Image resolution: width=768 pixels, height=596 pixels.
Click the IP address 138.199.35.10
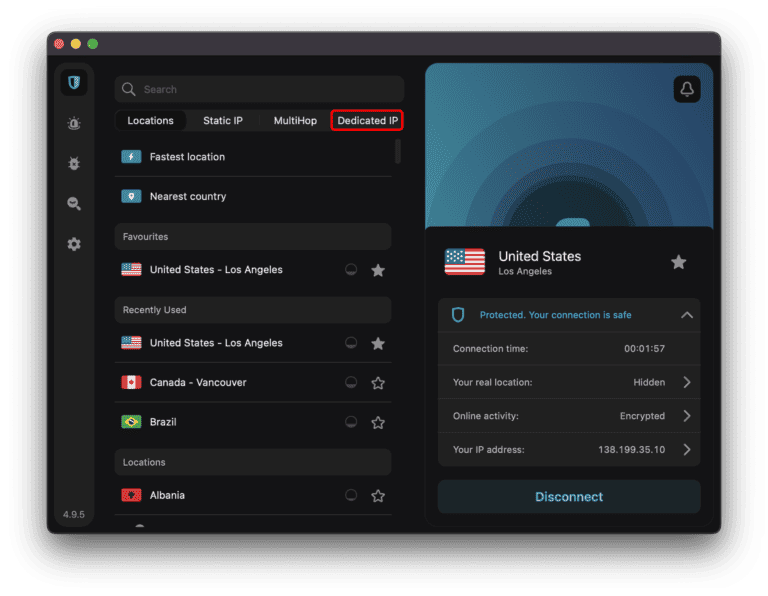tap(631, 450)
